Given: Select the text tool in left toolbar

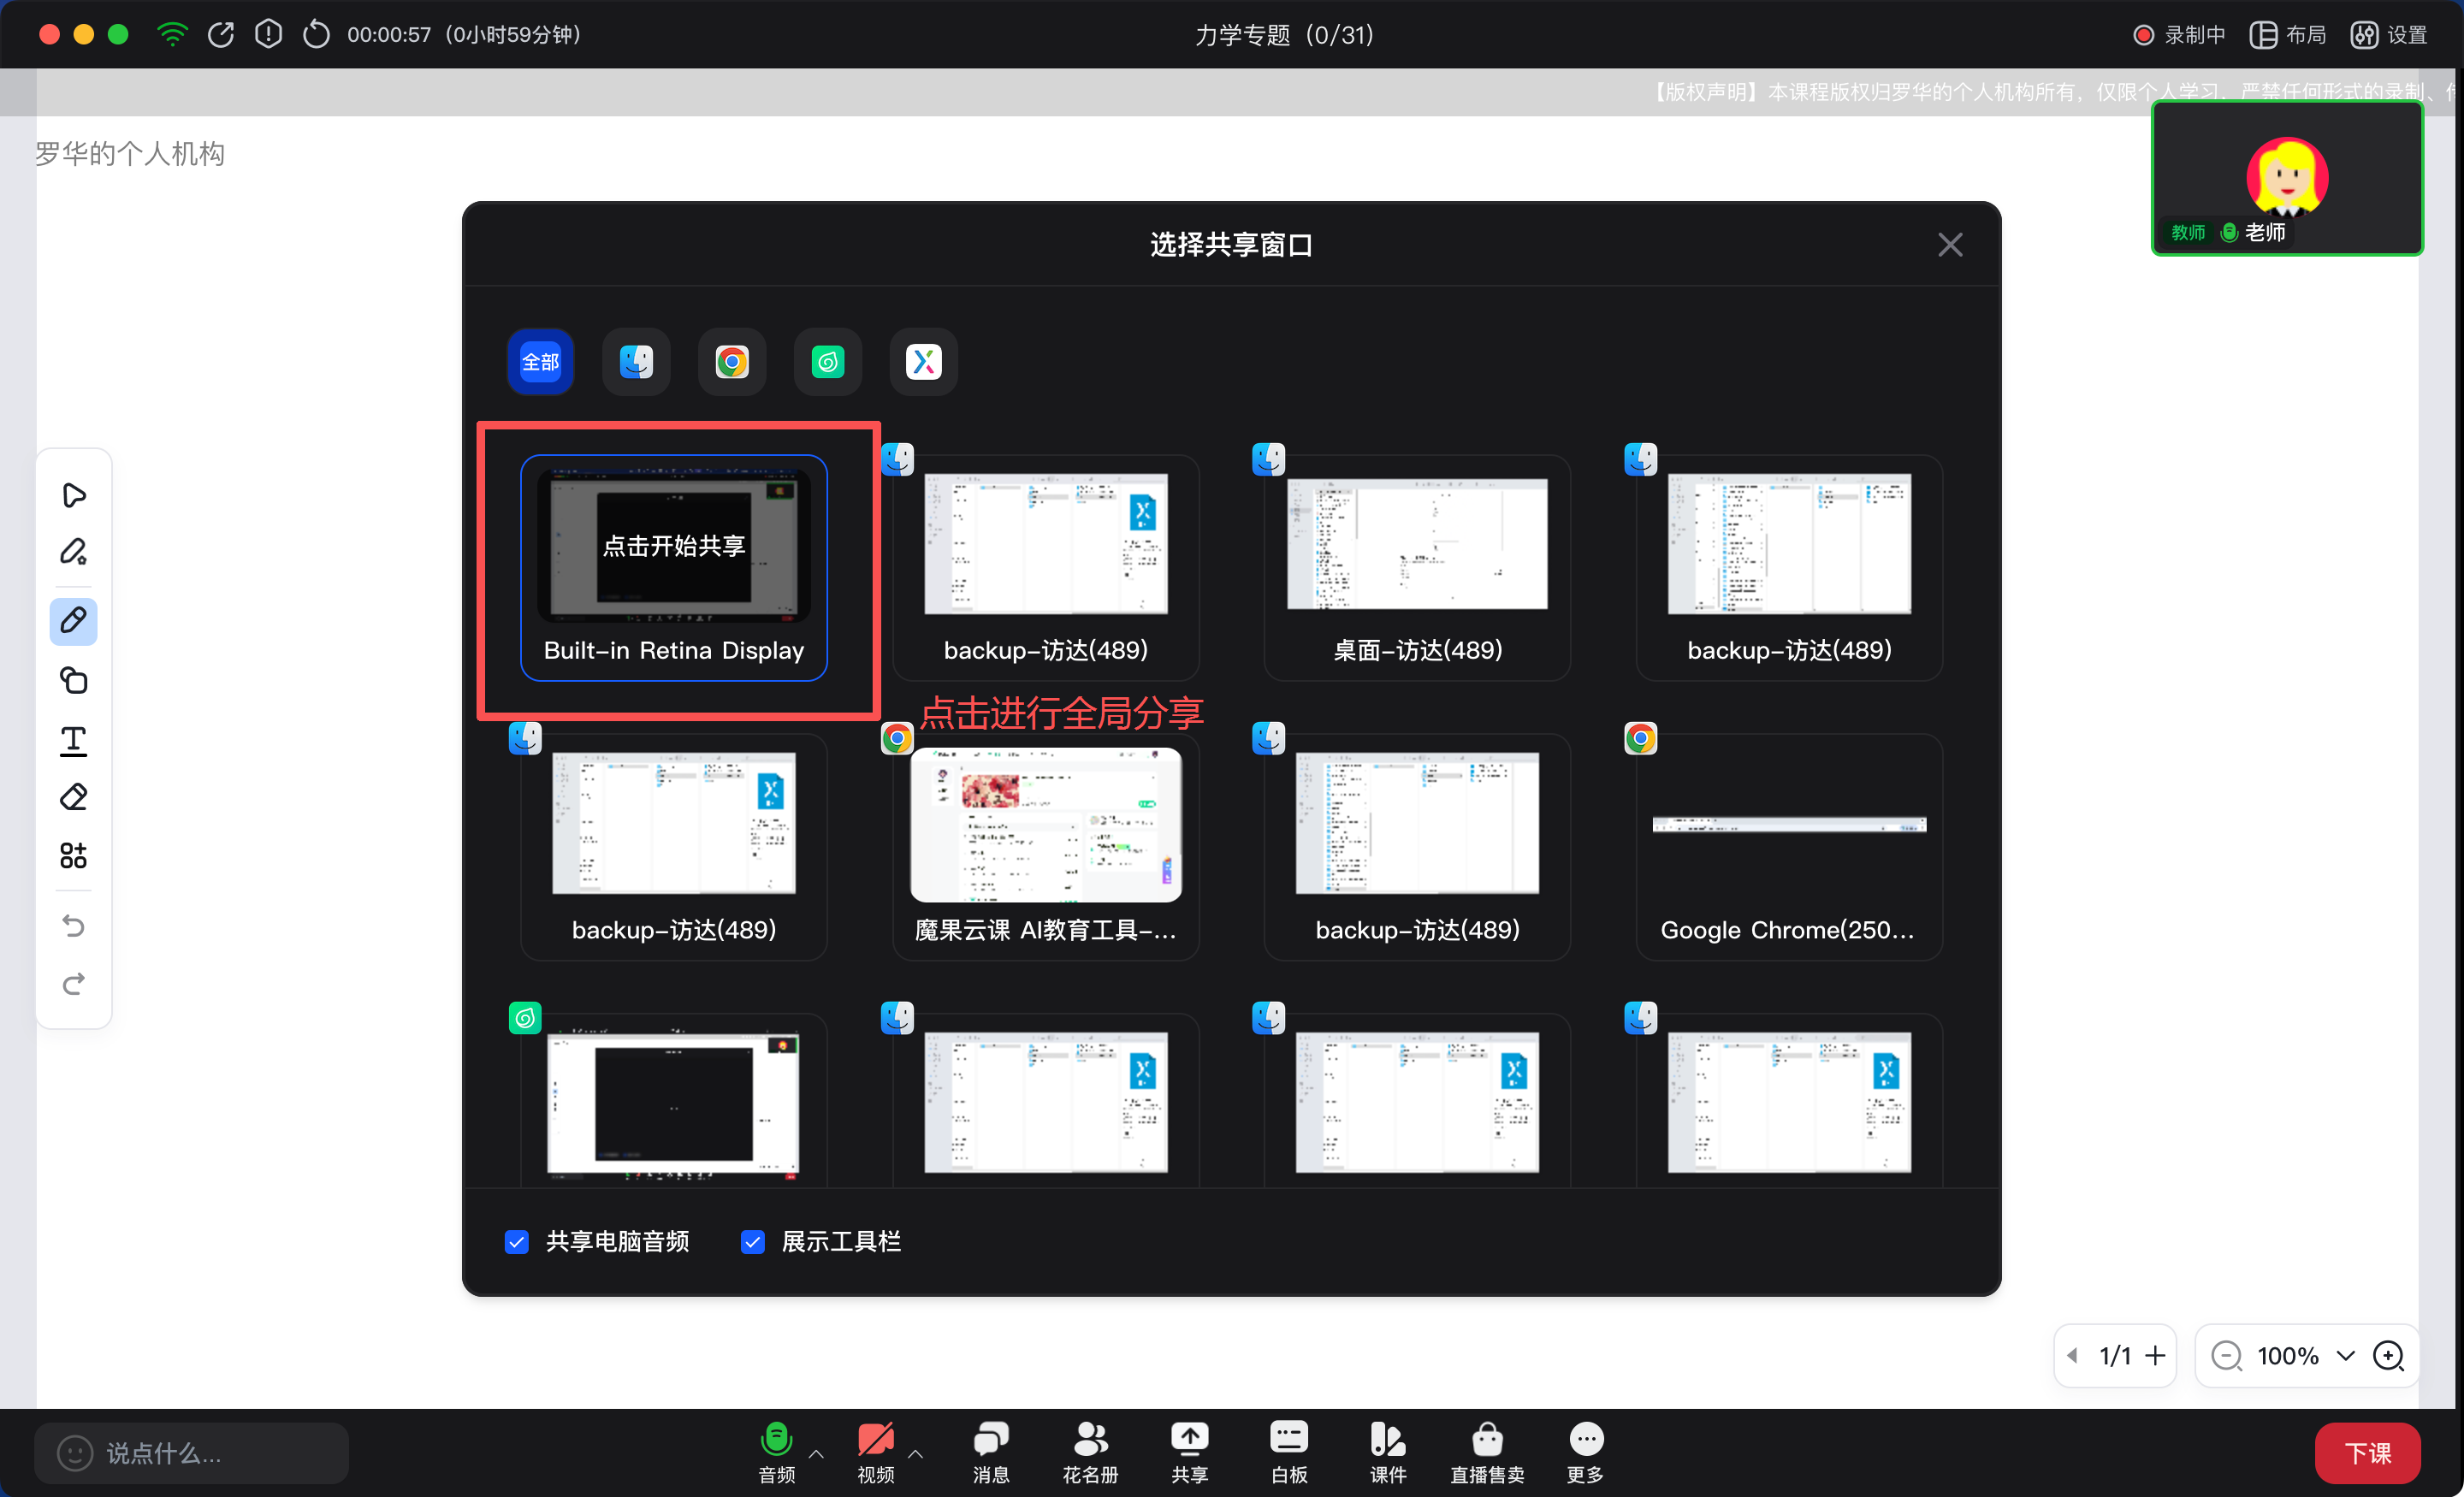Looking at the screenshot, I should point(73,740).
